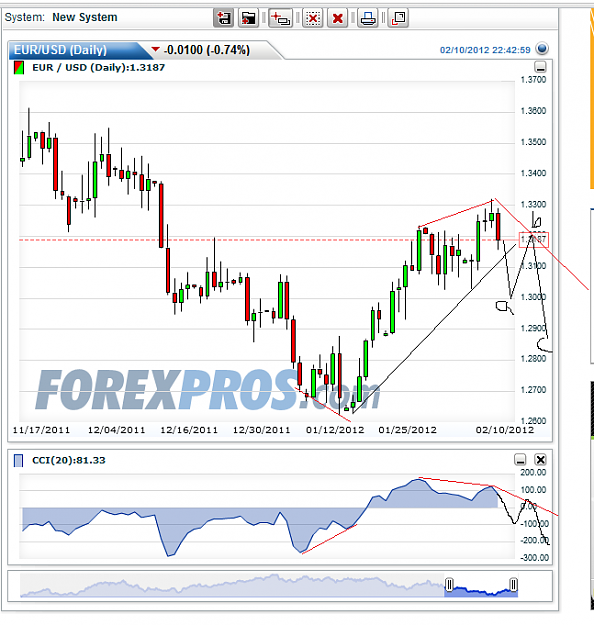Click the blue globe icon beside timestamp
594x625 pixels.
tap(542, 49)
